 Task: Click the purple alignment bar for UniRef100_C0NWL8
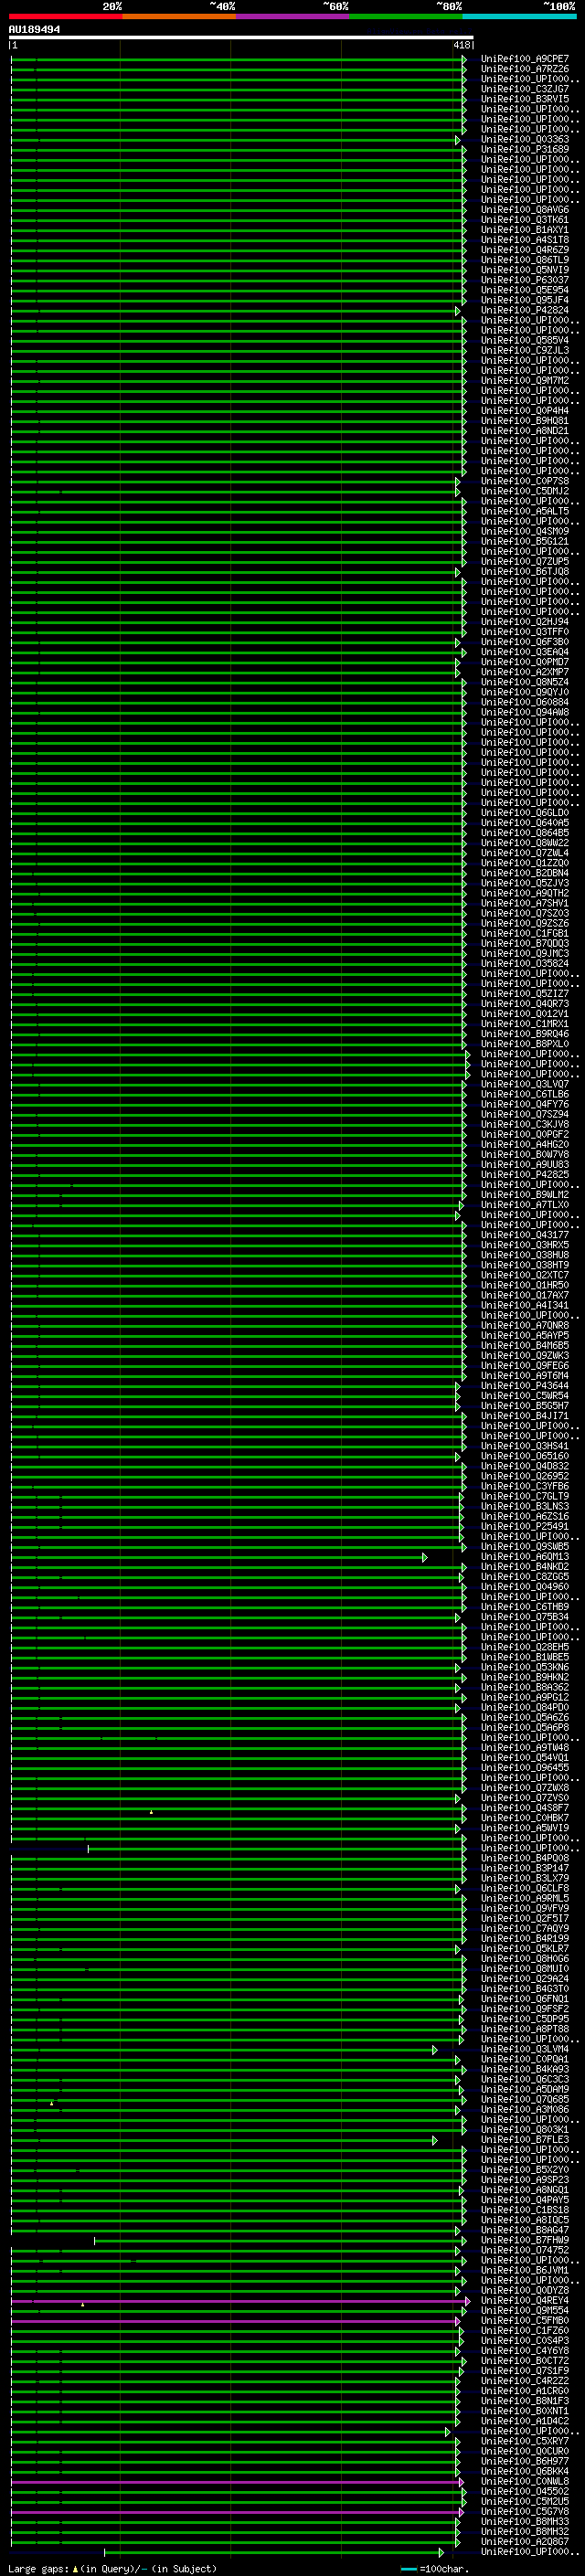coord(237,2482)
